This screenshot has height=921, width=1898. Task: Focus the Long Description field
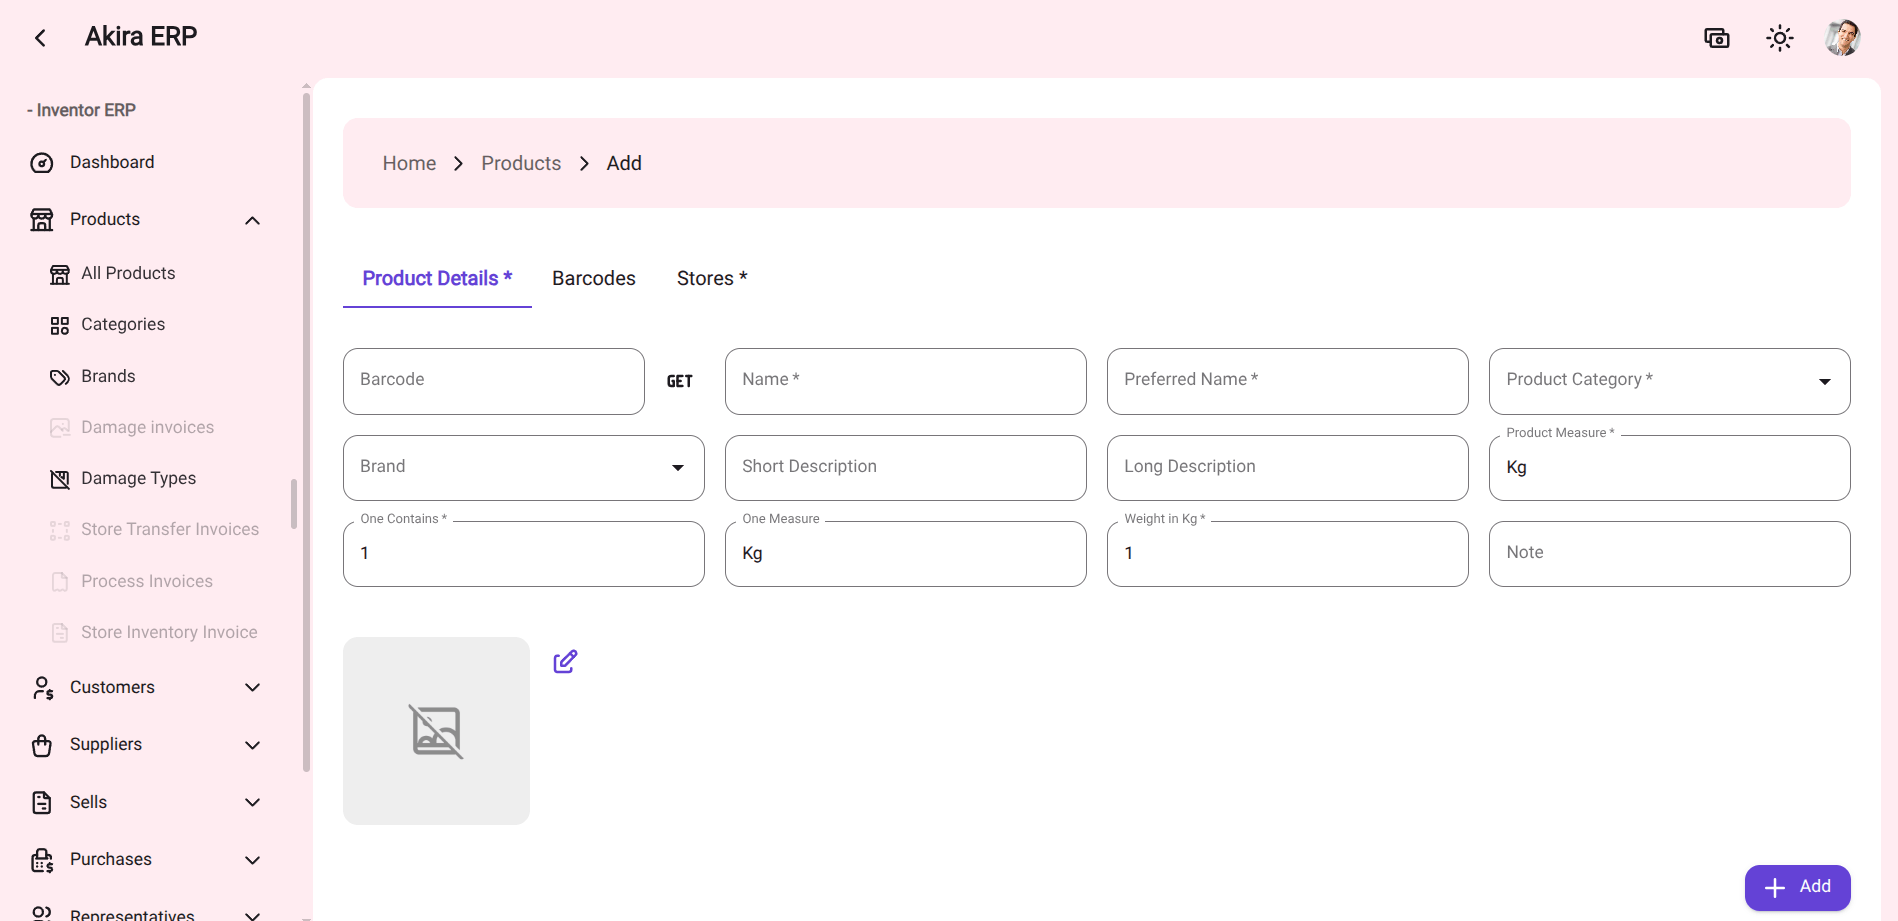(1287, 468)
